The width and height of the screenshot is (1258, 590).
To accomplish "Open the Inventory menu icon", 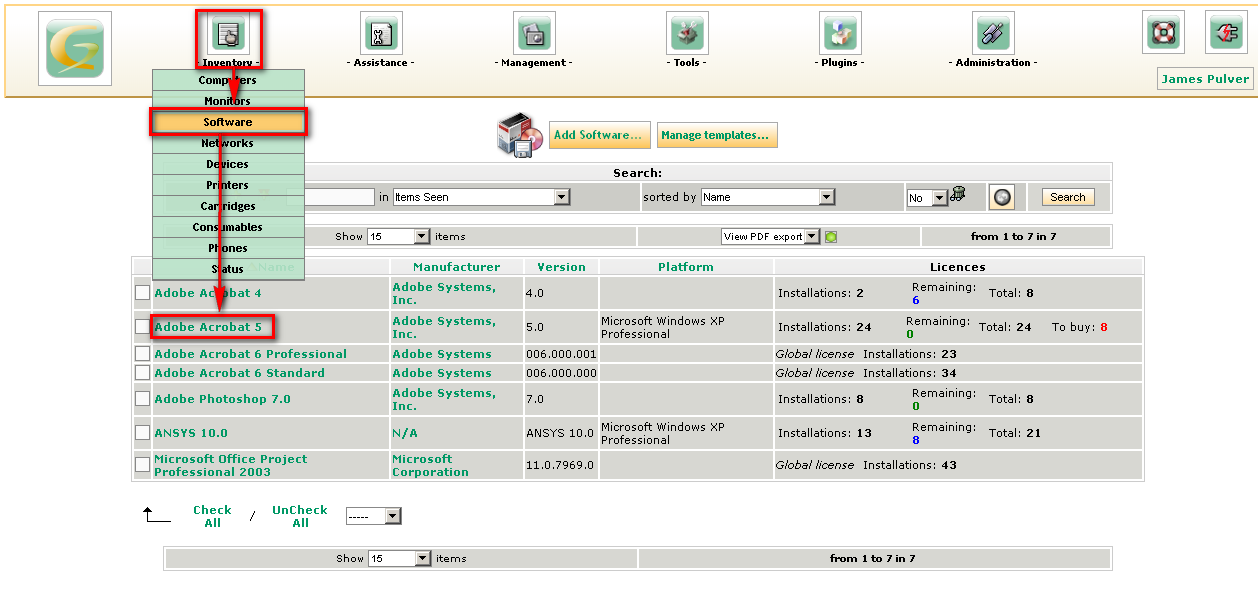I will pyautogui.click(x=228, y=33).
